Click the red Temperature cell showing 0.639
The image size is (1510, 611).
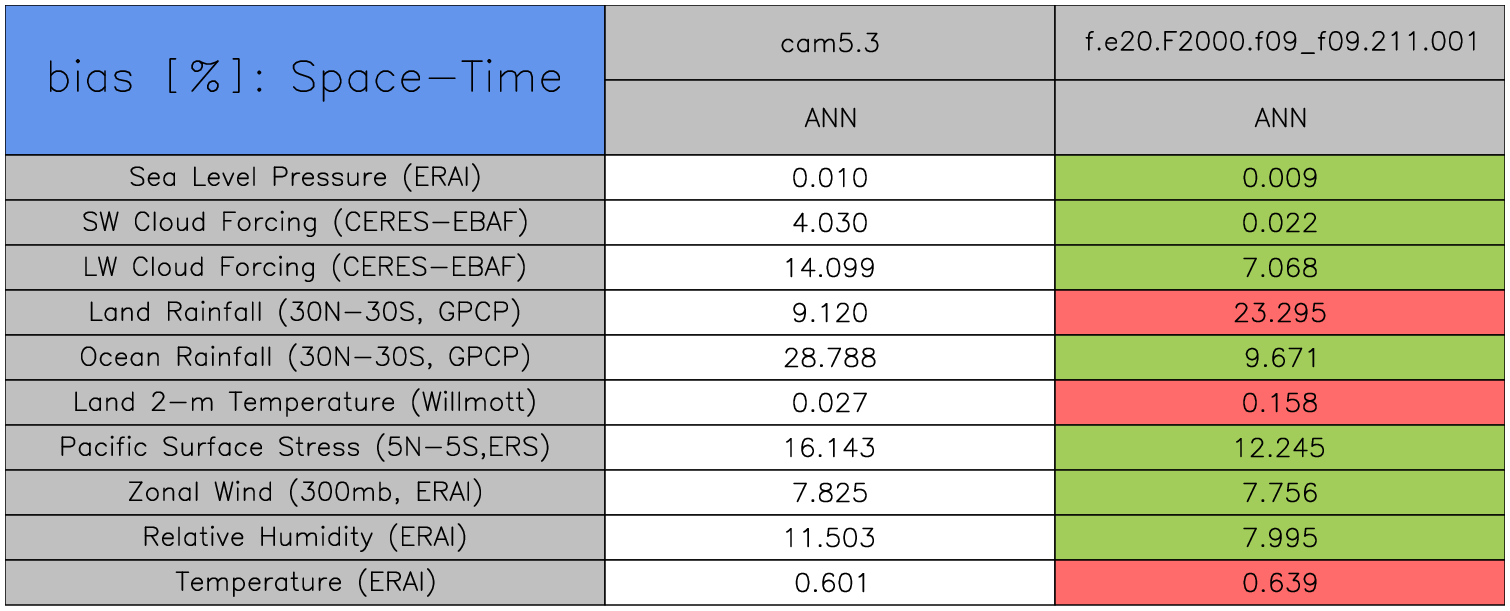pos(1280,583)
